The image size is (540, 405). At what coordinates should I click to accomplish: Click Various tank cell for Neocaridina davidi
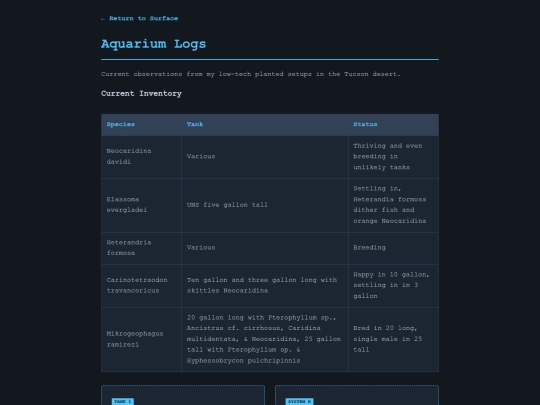pyautogui.click(x=265, y=157)
